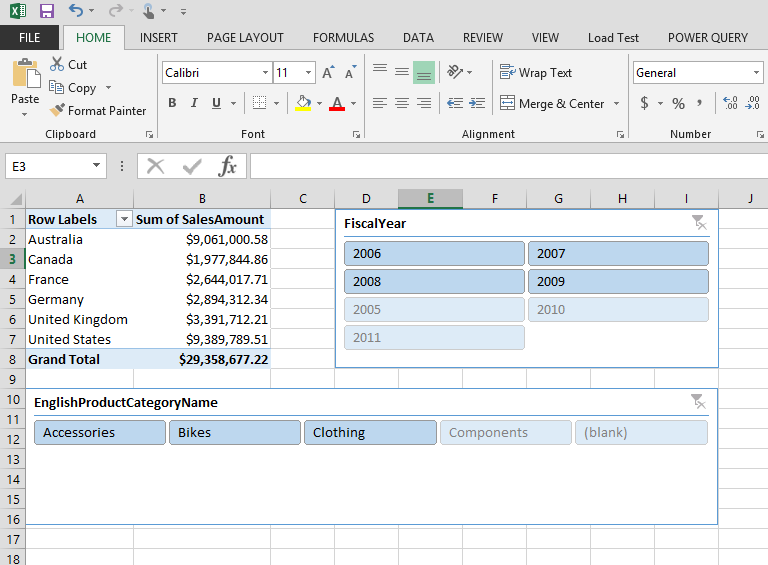Open the Row Labels filter dropdown
The height and width of the screenshot is (565, 768).
pyautogui.click(x=124, y=219)
